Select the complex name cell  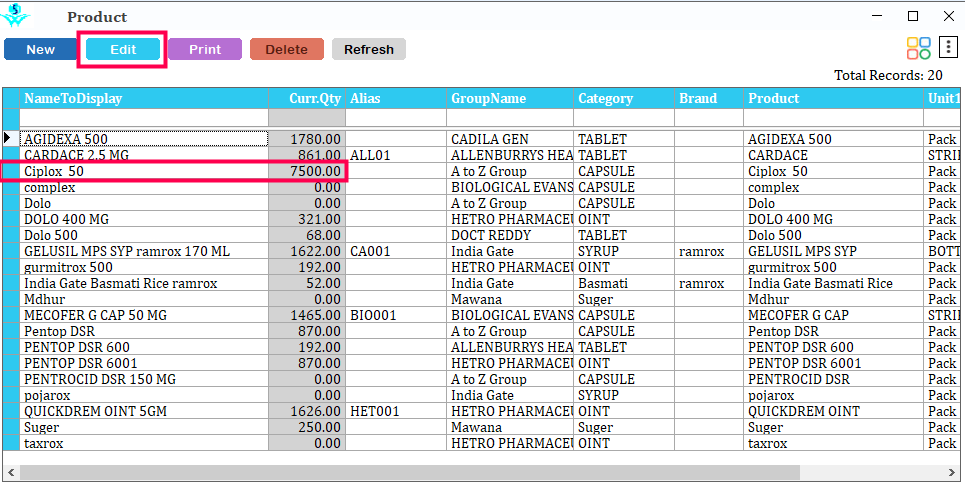tap(144, 187)
